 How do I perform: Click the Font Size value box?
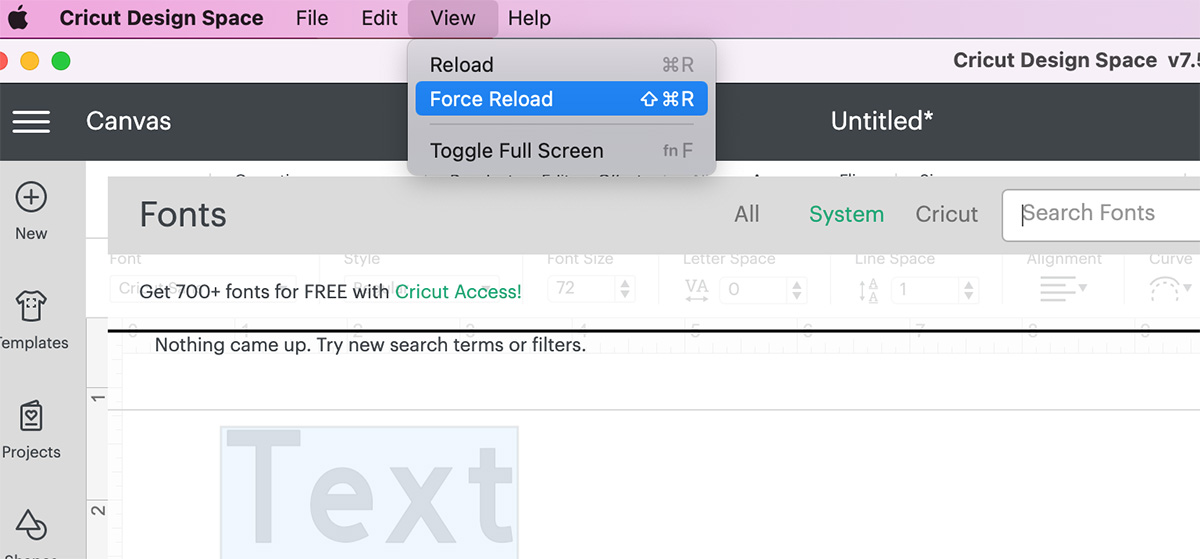tap(582, 289)
